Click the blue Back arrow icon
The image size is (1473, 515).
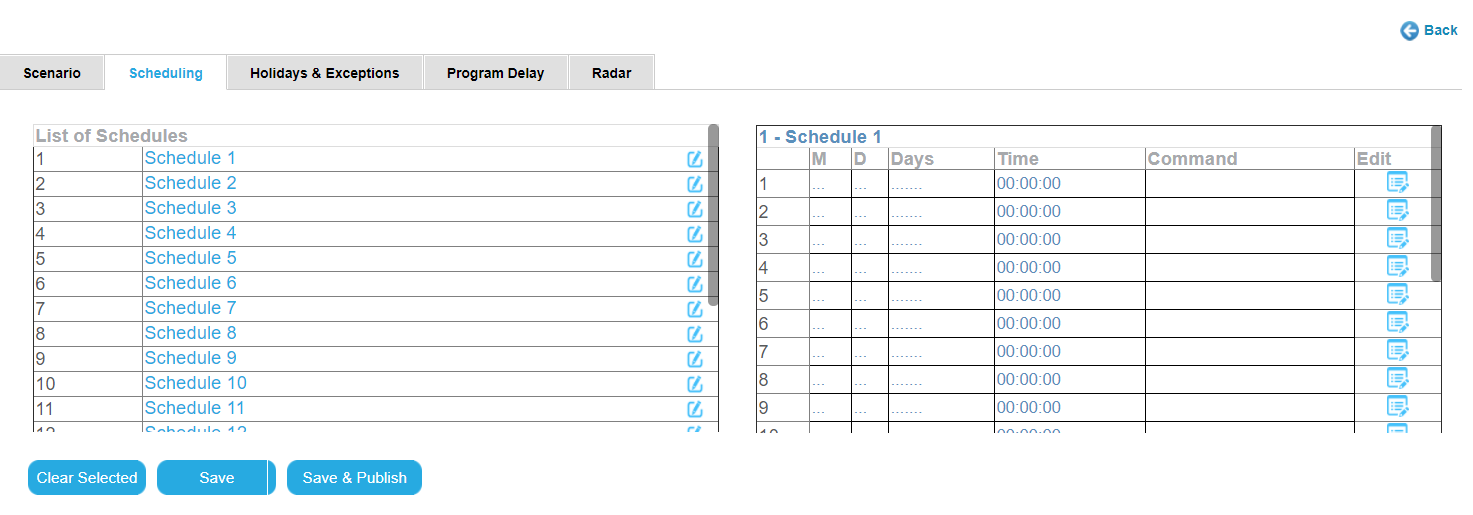pos(1410,31)
